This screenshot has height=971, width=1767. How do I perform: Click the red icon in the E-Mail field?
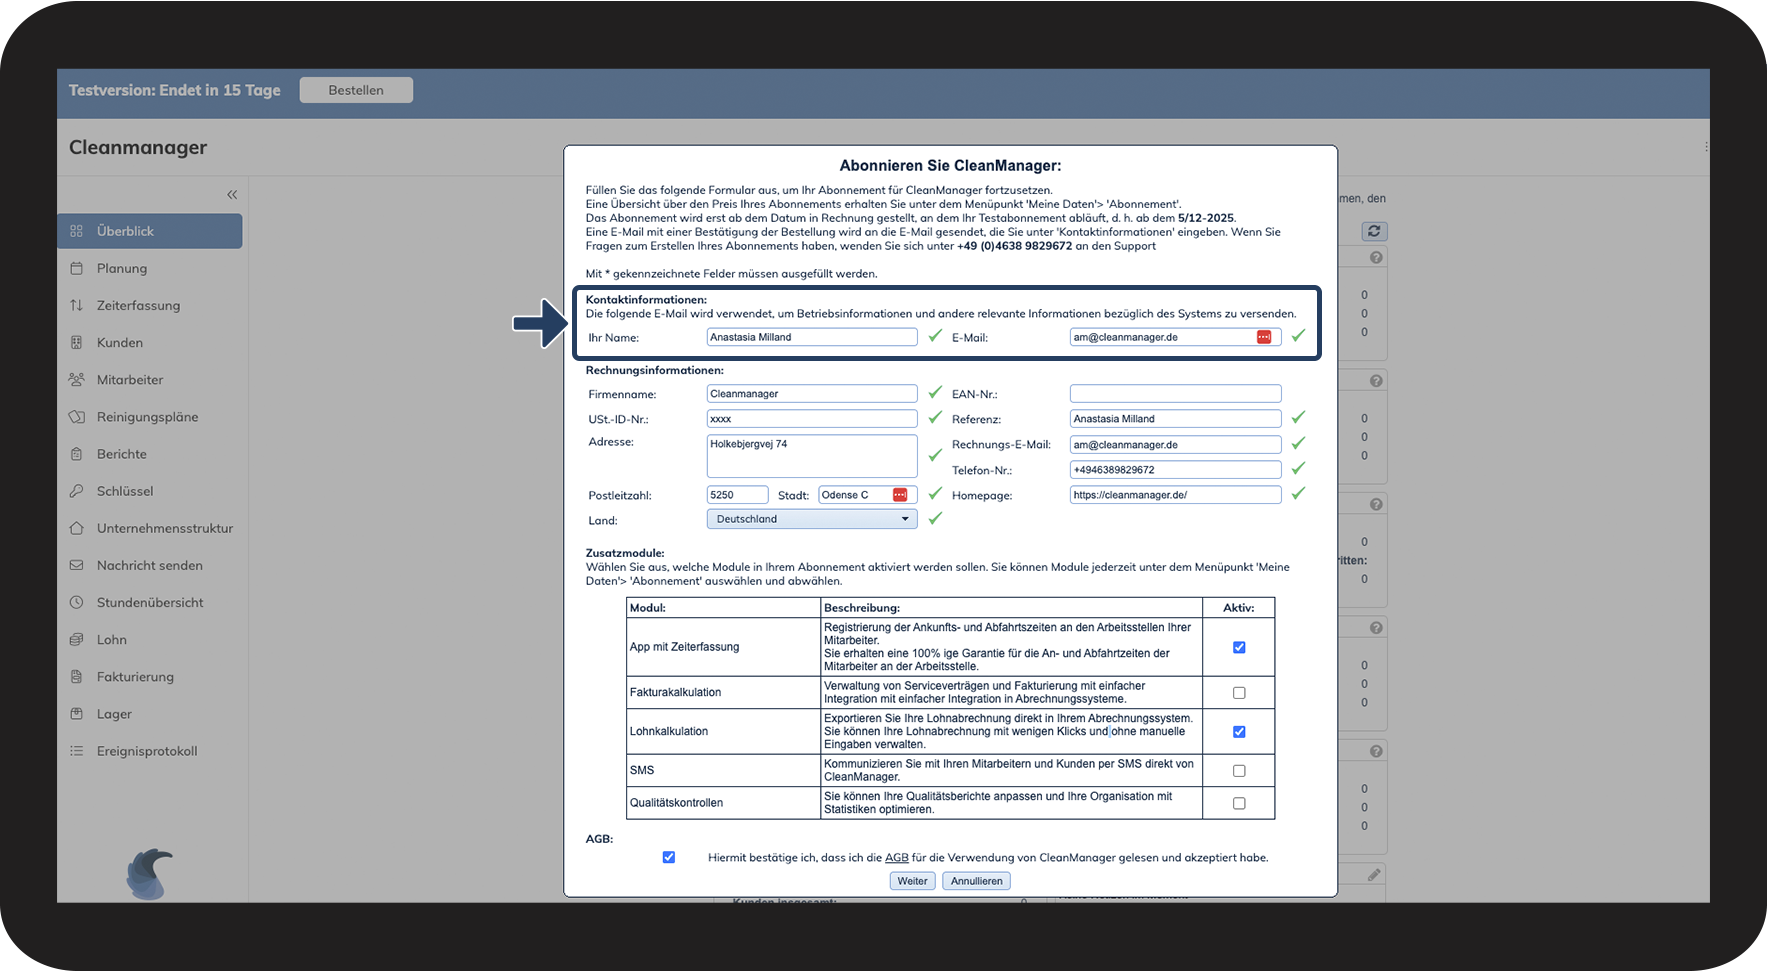pyautogui.click(x=1264, y=337)
